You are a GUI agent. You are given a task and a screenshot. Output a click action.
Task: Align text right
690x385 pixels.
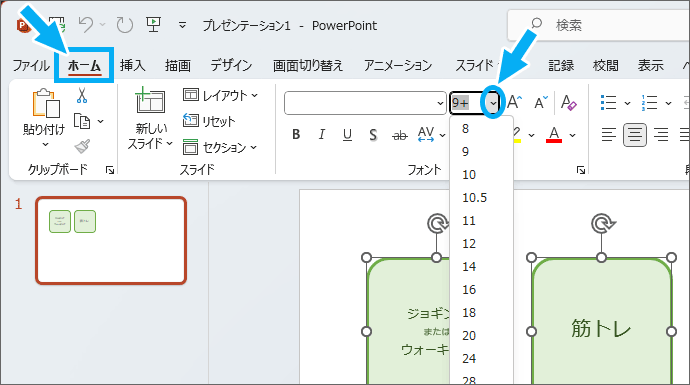coord(661,135)
